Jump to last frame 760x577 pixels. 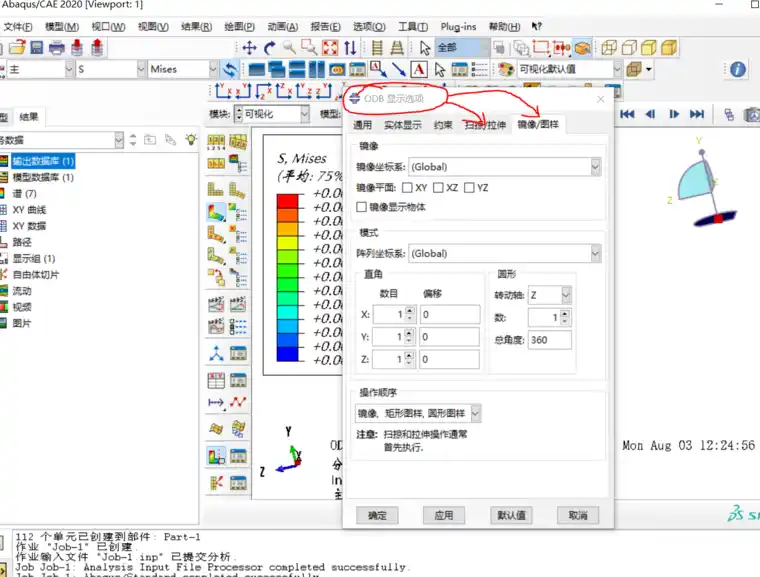click(697, 114)
